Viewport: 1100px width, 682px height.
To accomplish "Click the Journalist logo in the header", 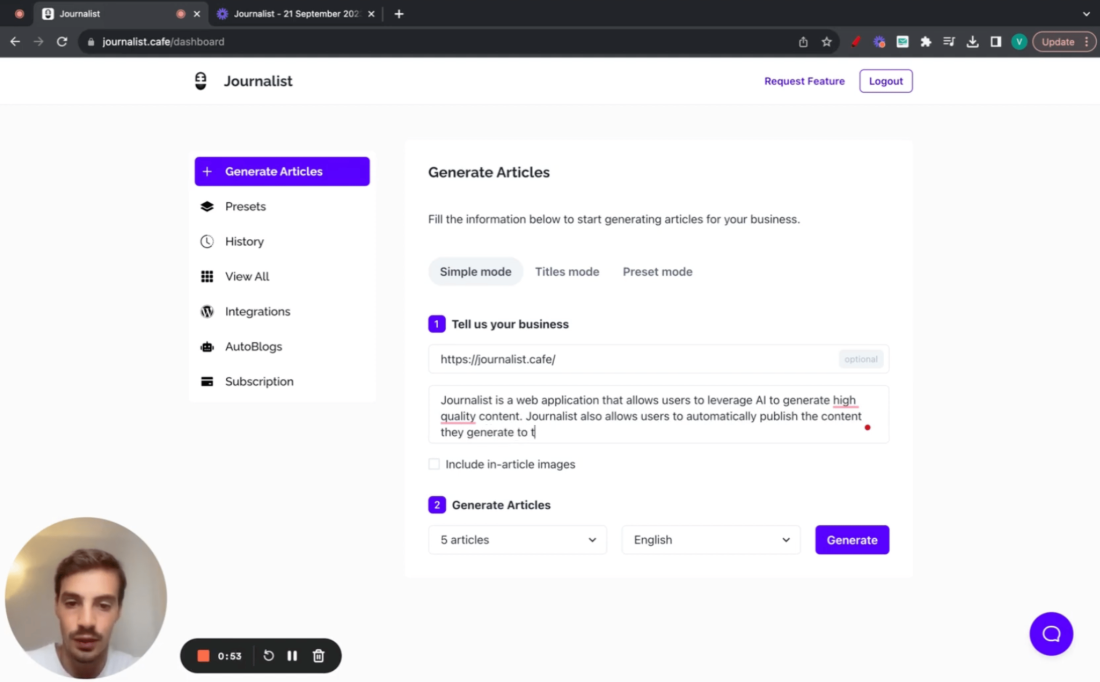I will coord(242,81).
